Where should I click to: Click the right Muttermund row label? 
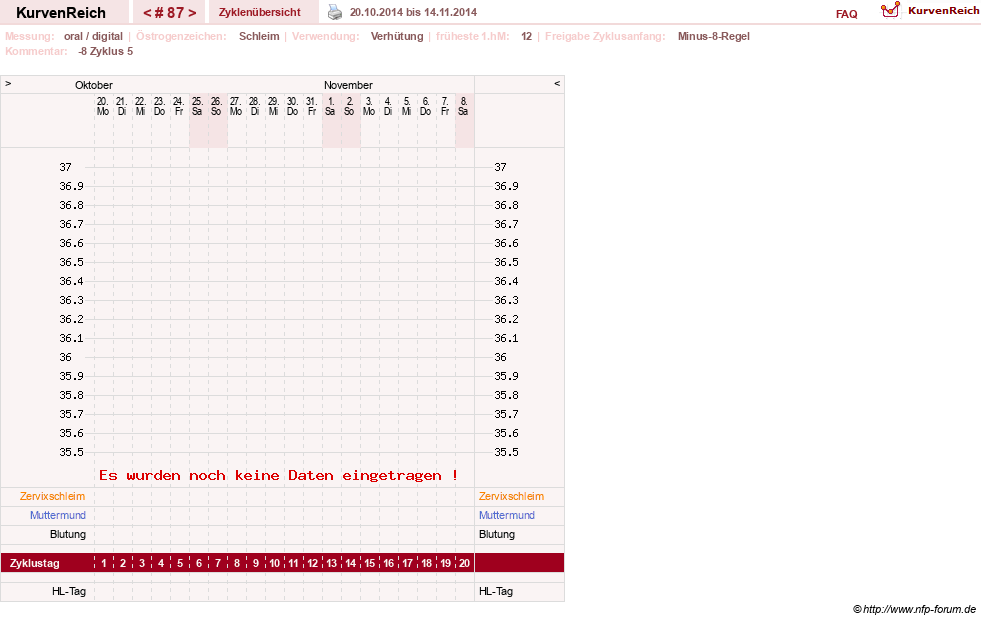pyautogui.click(x=507, y=515)
